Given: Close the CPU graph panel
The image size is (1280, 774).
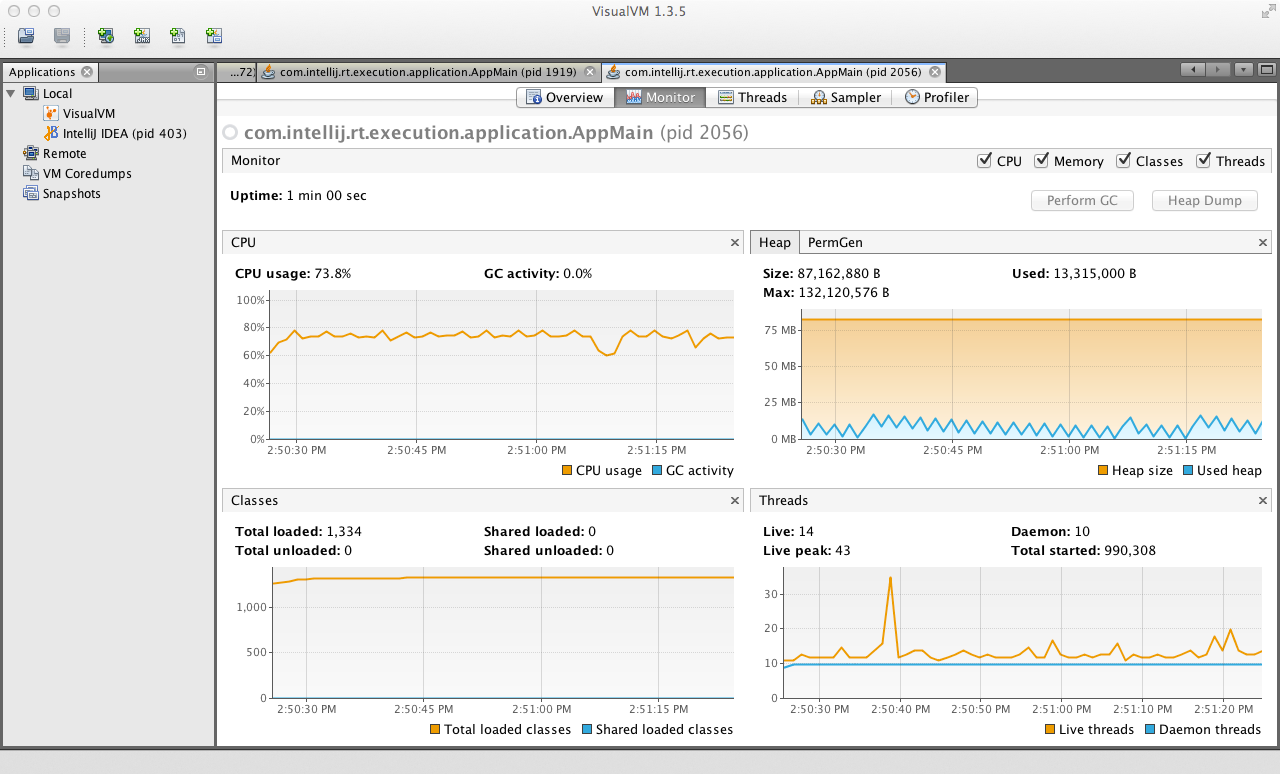Looking at the screenshot, I should tap(734, 242).
